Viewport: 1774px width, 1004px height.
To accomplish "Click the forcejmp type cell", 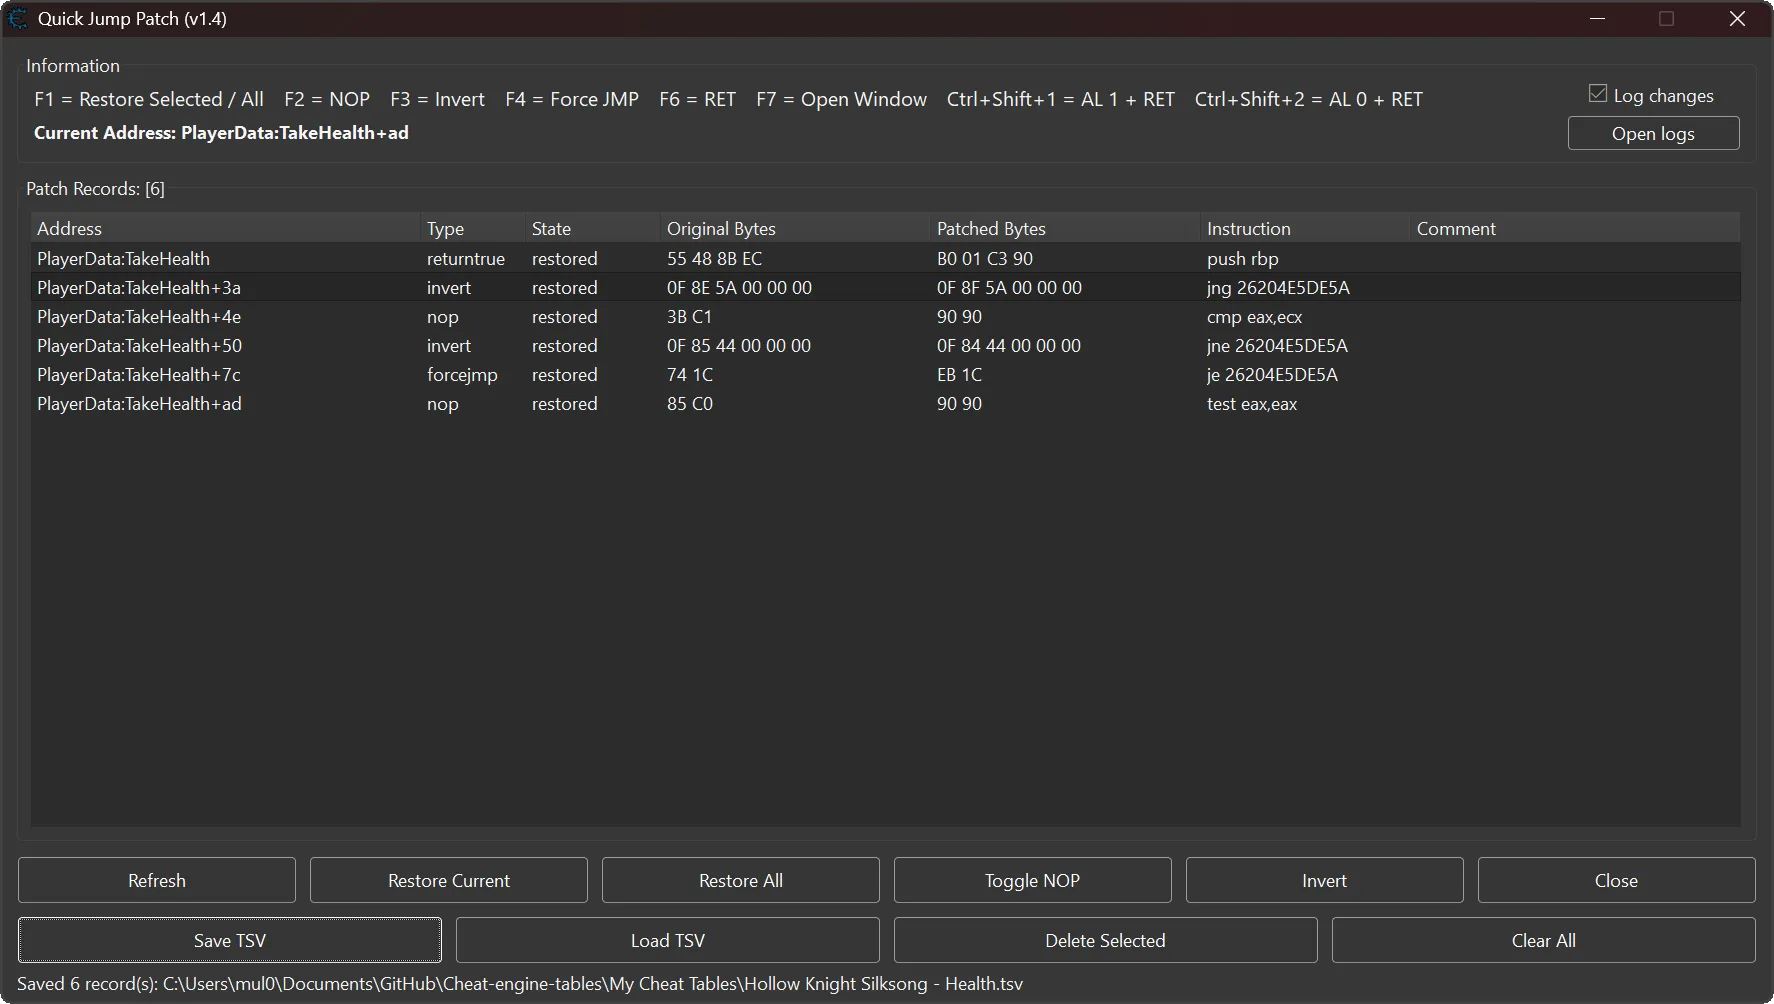I will (x=462, y=375).
